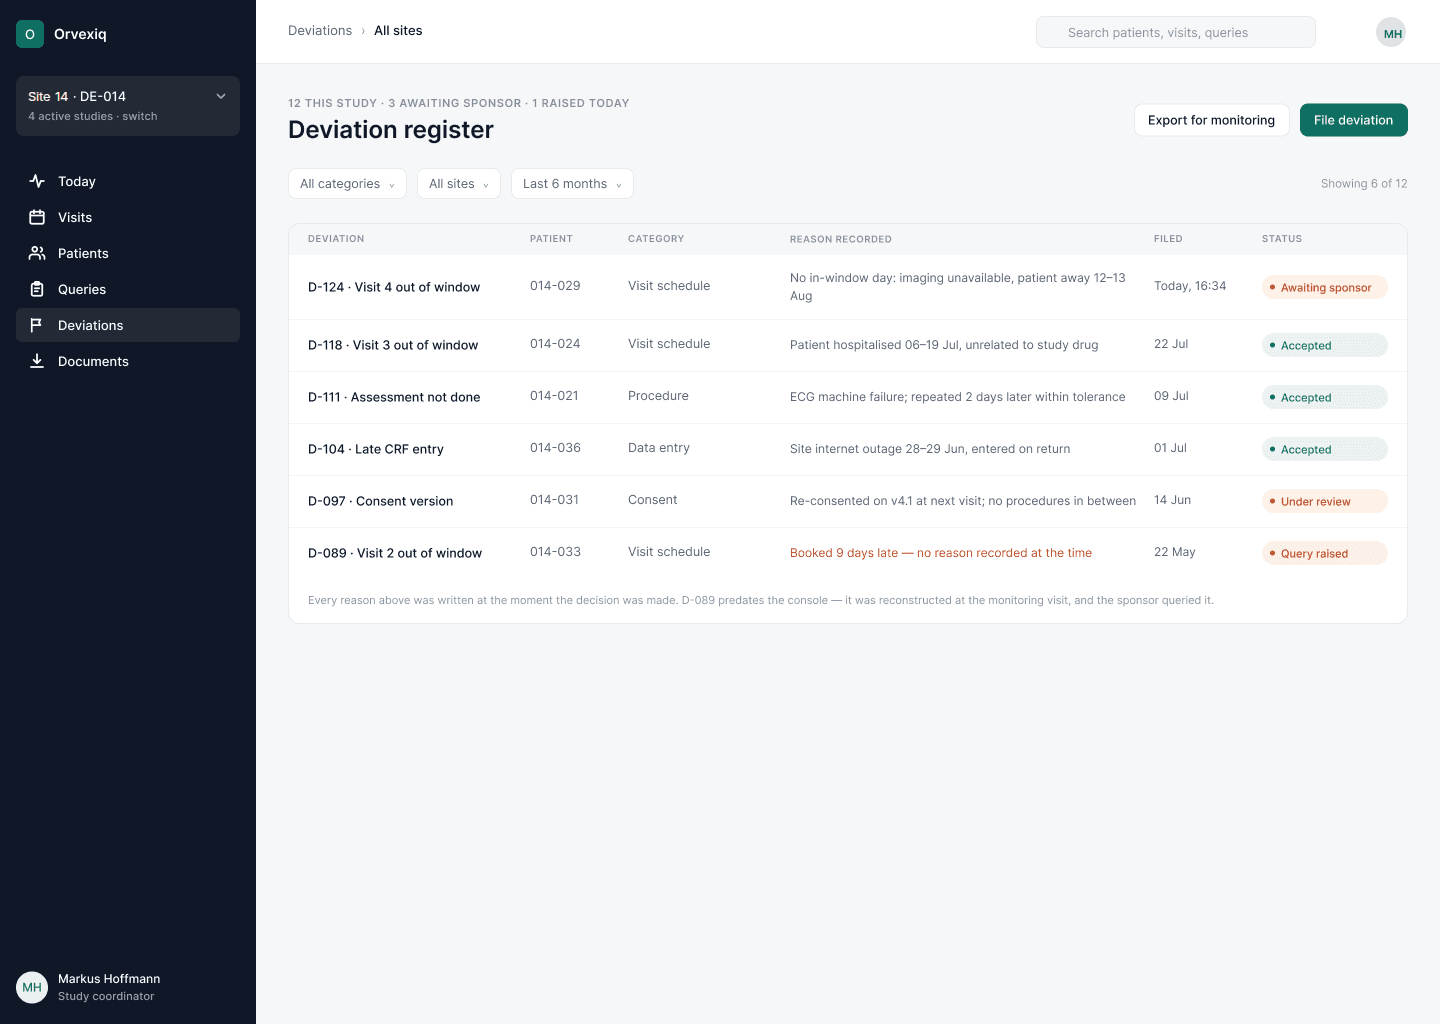Image resolution: width=1440 pixels, height=1024 pixels.
Task: Click patient 014-021
Action: [x=554, y=396]
